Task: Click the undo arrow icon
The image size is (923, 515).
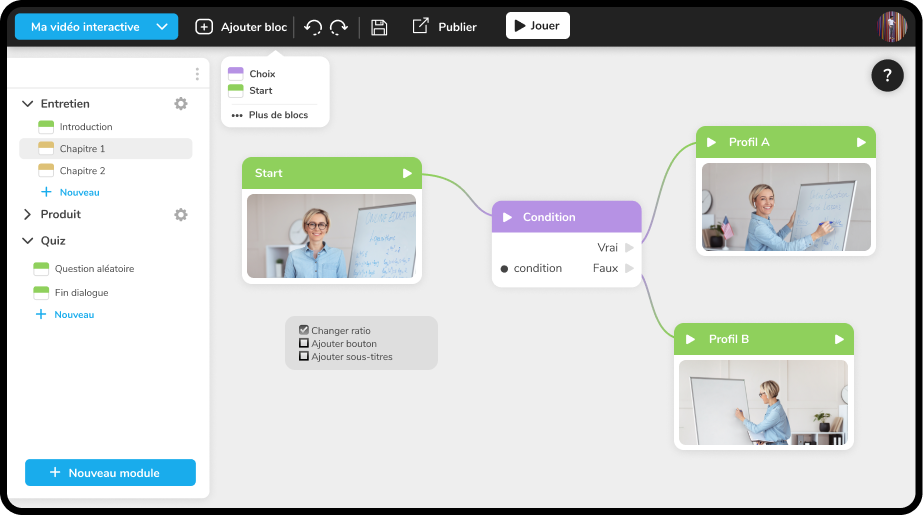Action: [313, 27]
